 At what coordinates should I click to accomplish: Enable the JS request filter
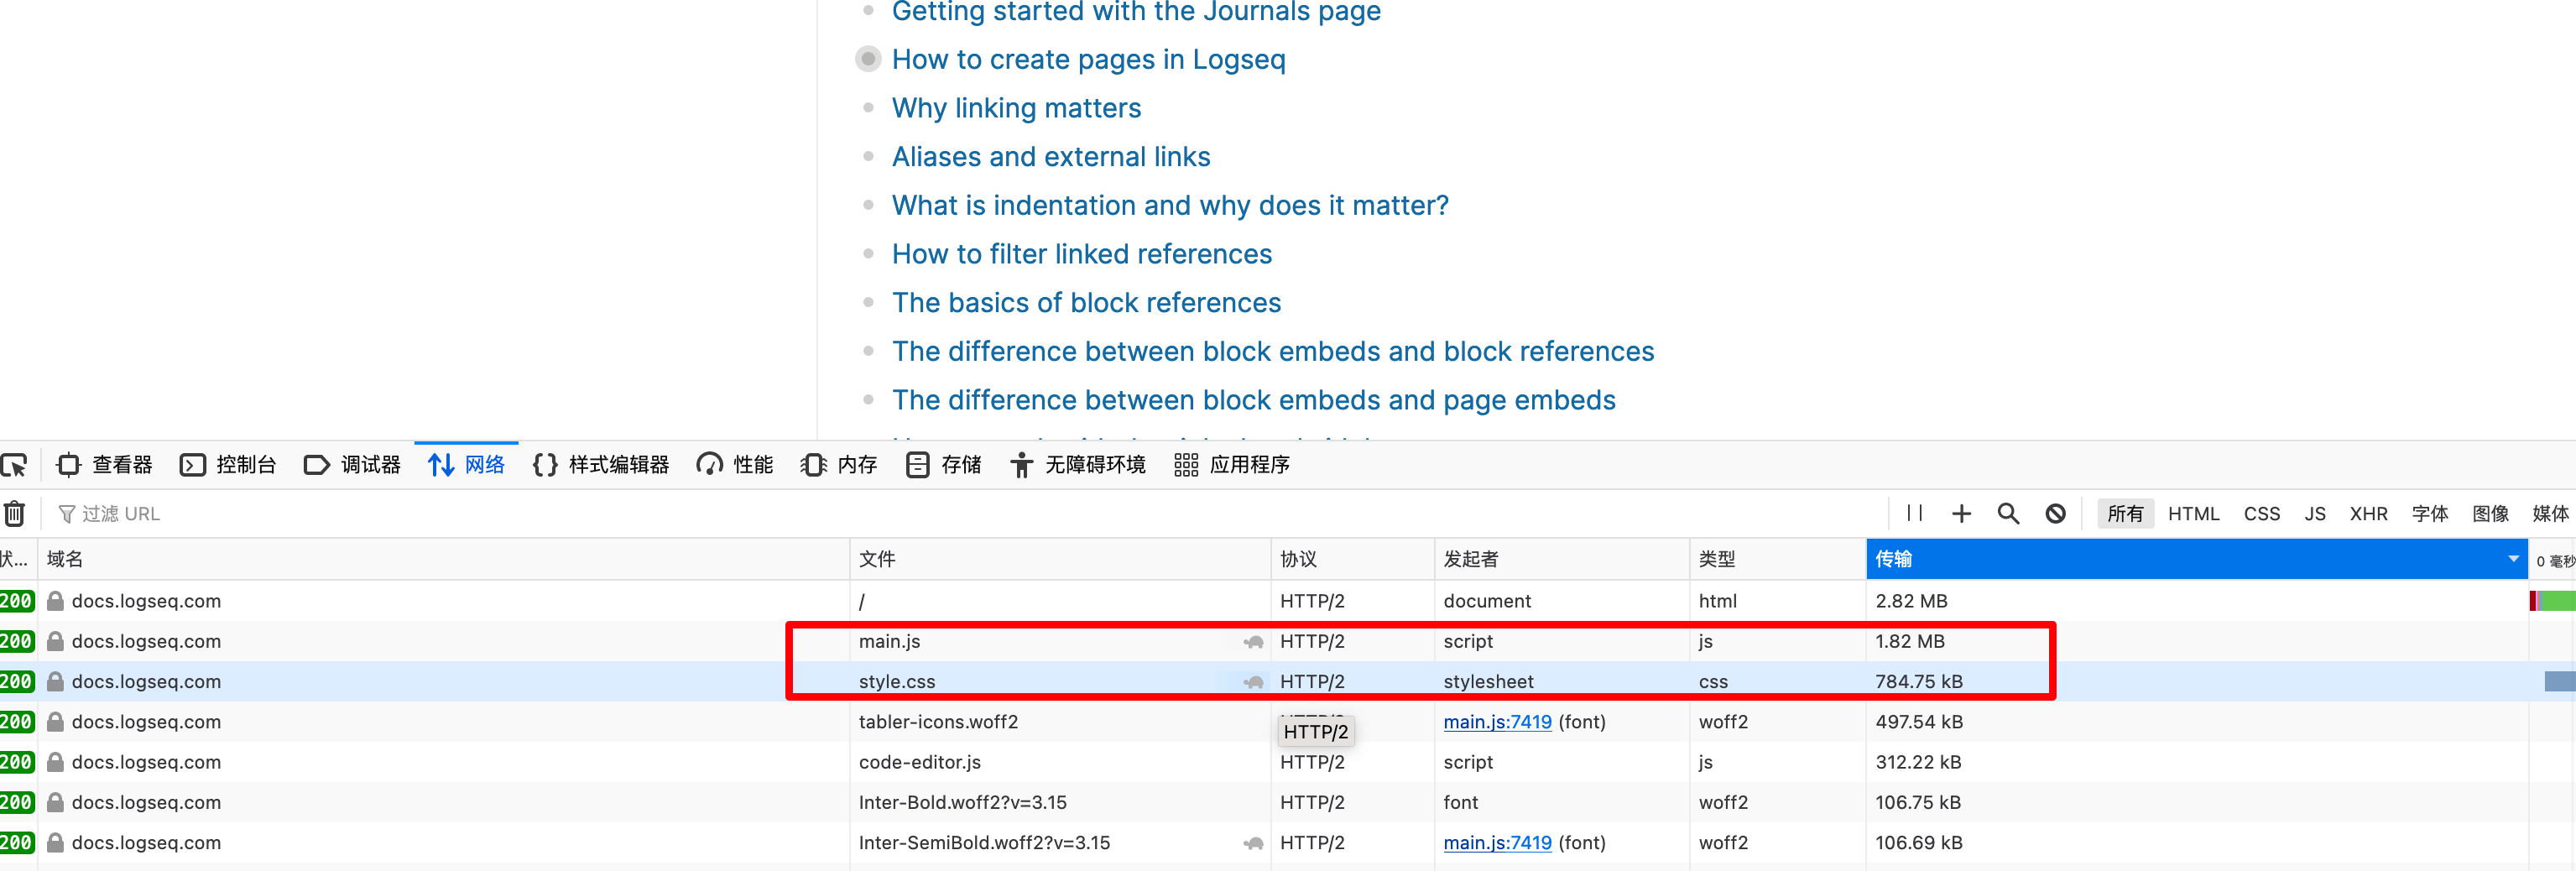pos(2314,513)
